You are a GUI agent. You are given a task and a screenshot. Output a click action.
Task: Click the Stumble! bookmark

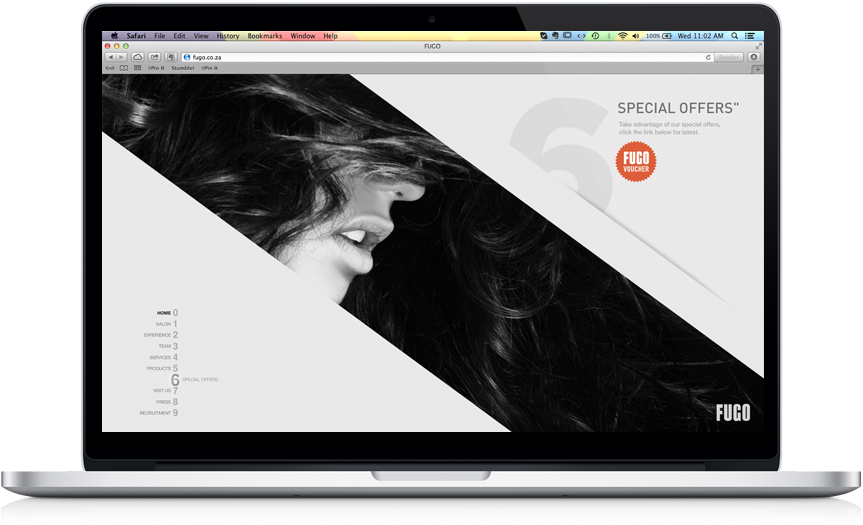[x=183, y=68]
